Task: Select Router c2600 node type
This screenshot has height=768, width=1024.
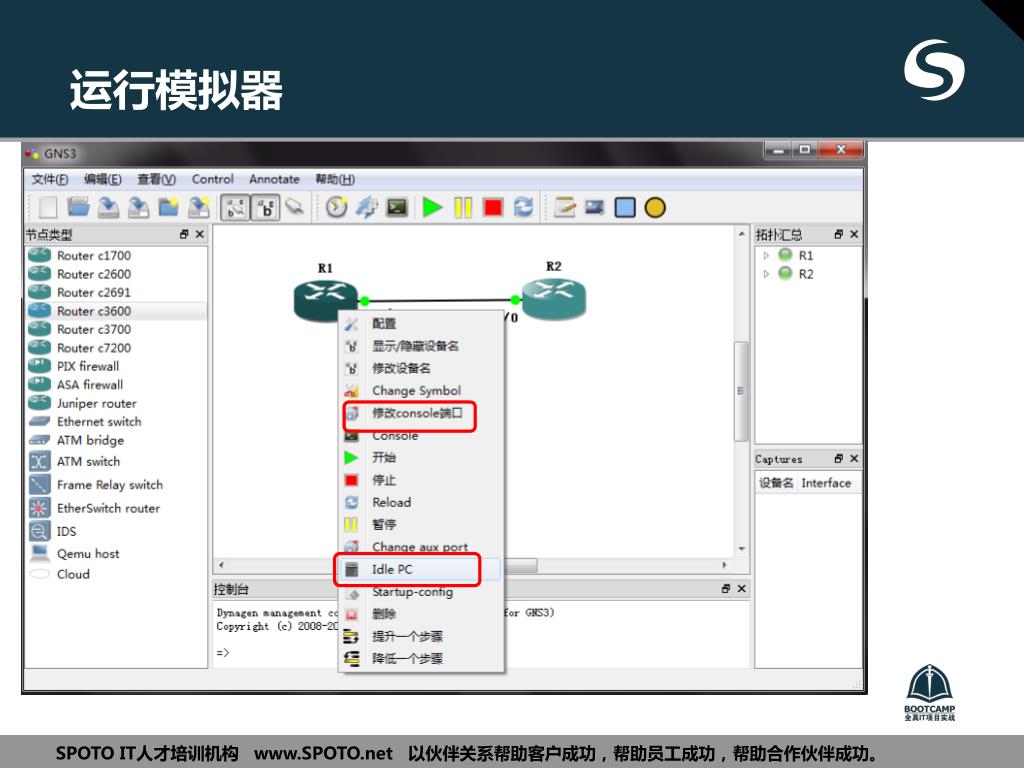Action: [x=116, y=274]
